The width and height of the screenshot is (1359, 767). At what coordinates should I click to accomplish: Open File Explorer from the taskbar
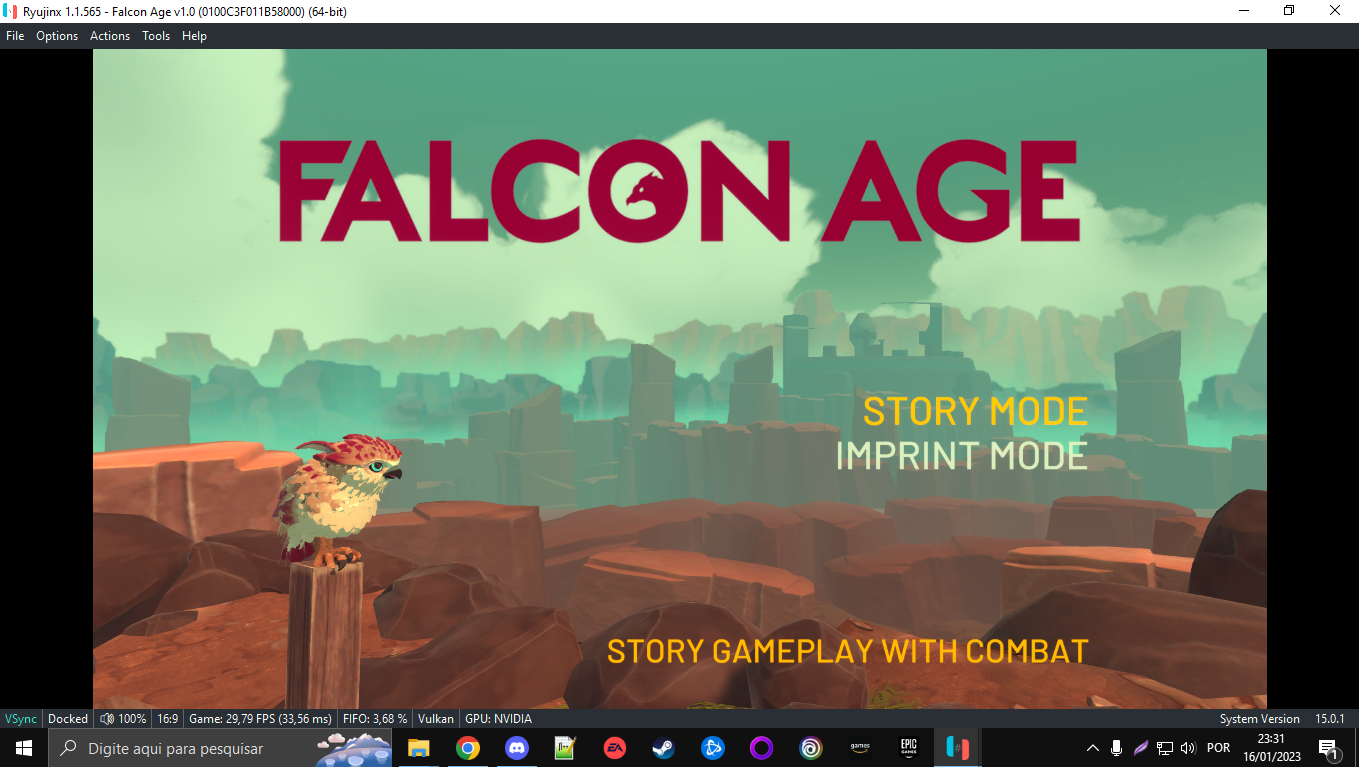[418, 748]
